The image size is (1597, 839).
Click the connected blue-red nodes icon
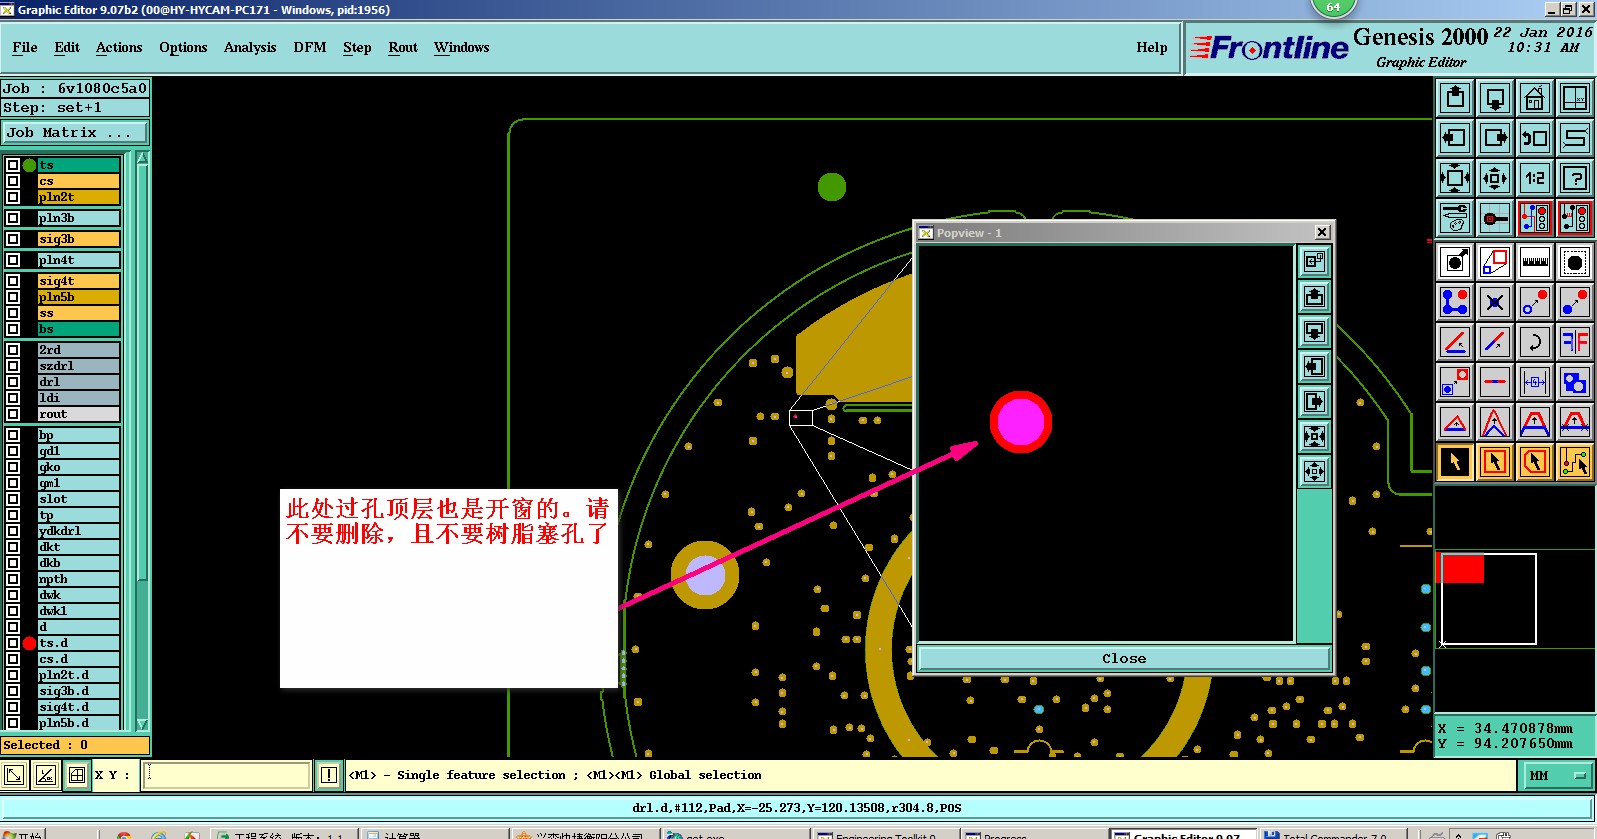click(1455, 302)
